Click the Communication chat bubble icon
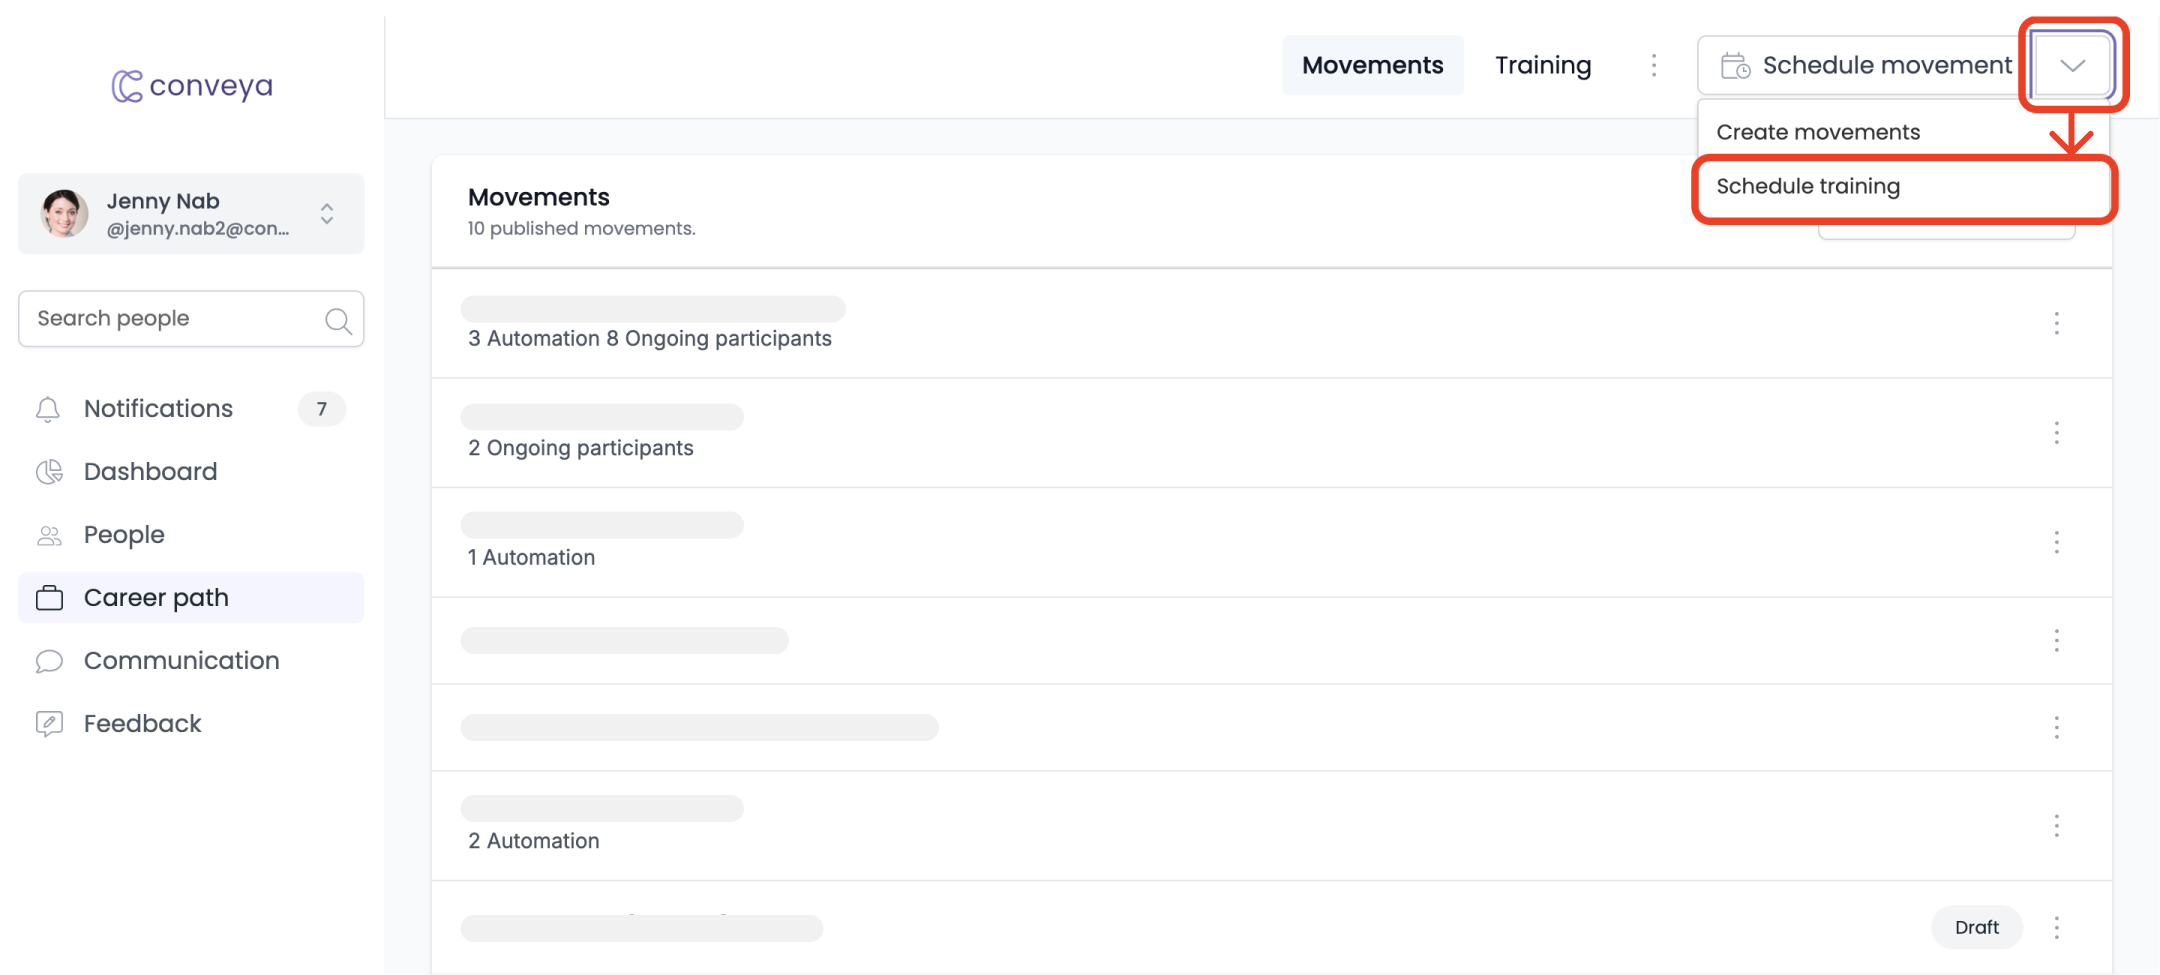2160x975 pixels. pyautogui.click(x=49, y=661)
